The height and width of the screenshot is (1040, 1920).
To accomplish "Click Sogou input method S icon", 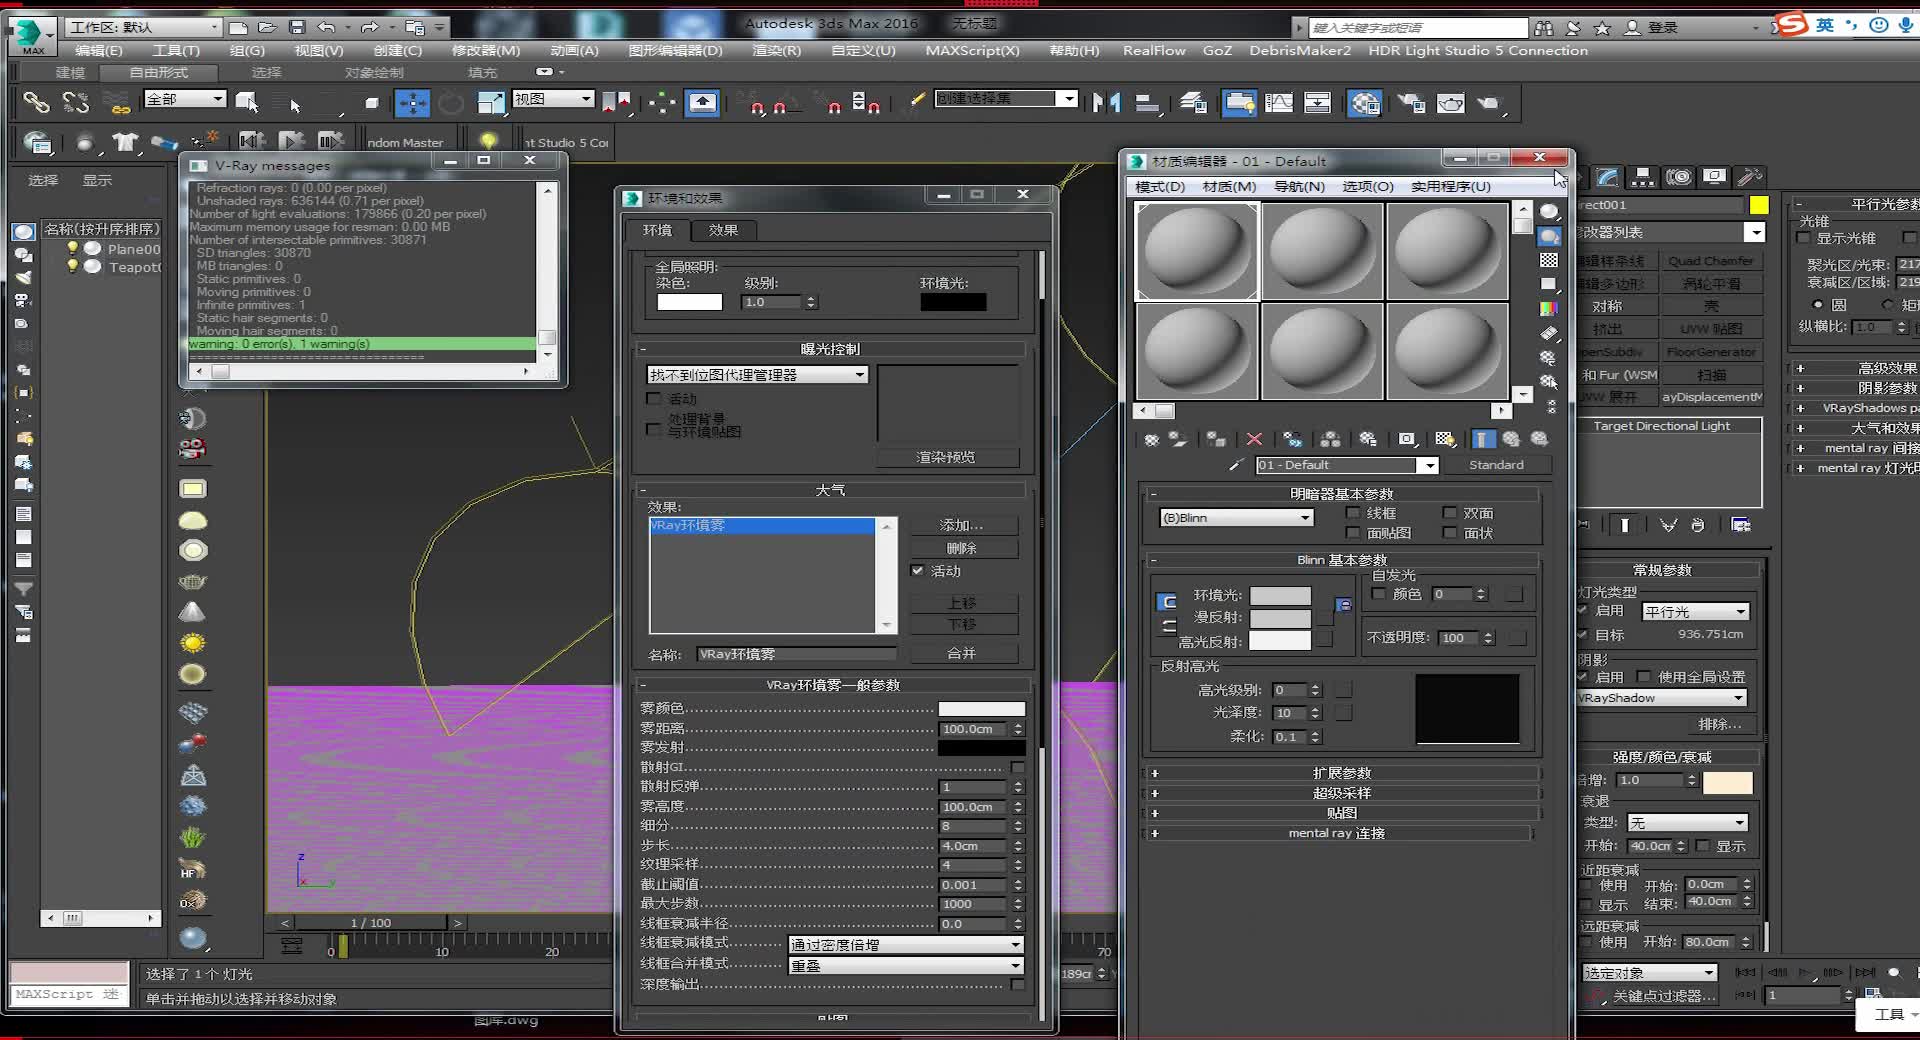I will point(1792,26).
